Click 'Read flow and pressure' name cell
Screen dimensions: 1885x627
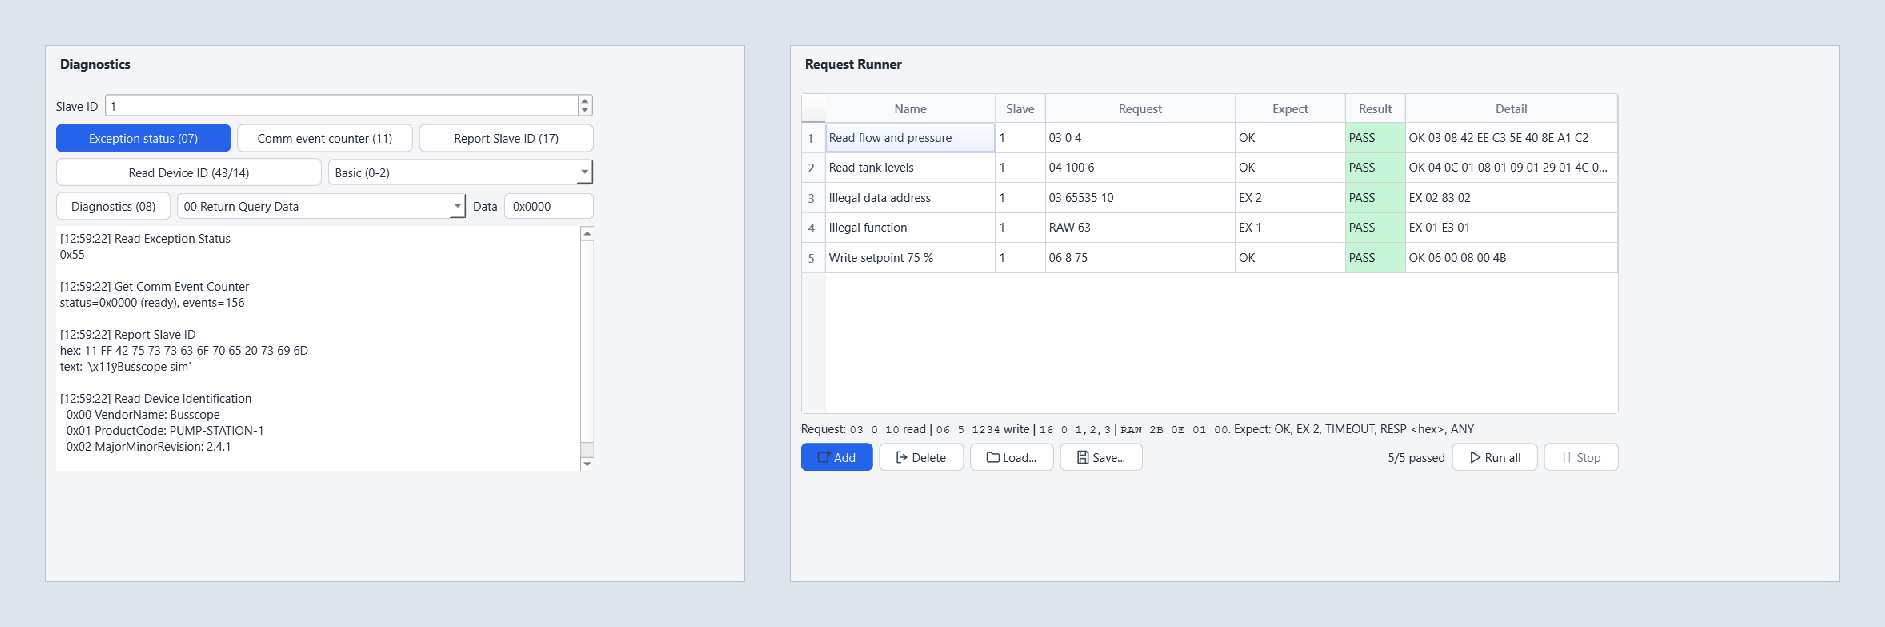pos(910,138)
